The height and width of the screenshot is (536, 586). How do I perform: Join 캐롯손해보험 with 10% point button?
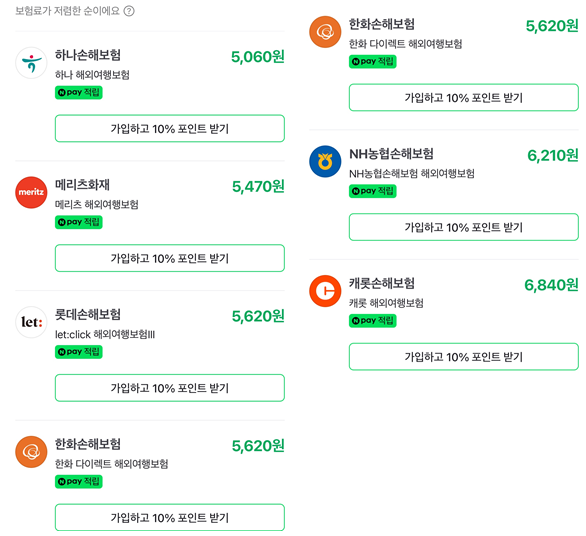pyautogui.click(x=464, y=357)
